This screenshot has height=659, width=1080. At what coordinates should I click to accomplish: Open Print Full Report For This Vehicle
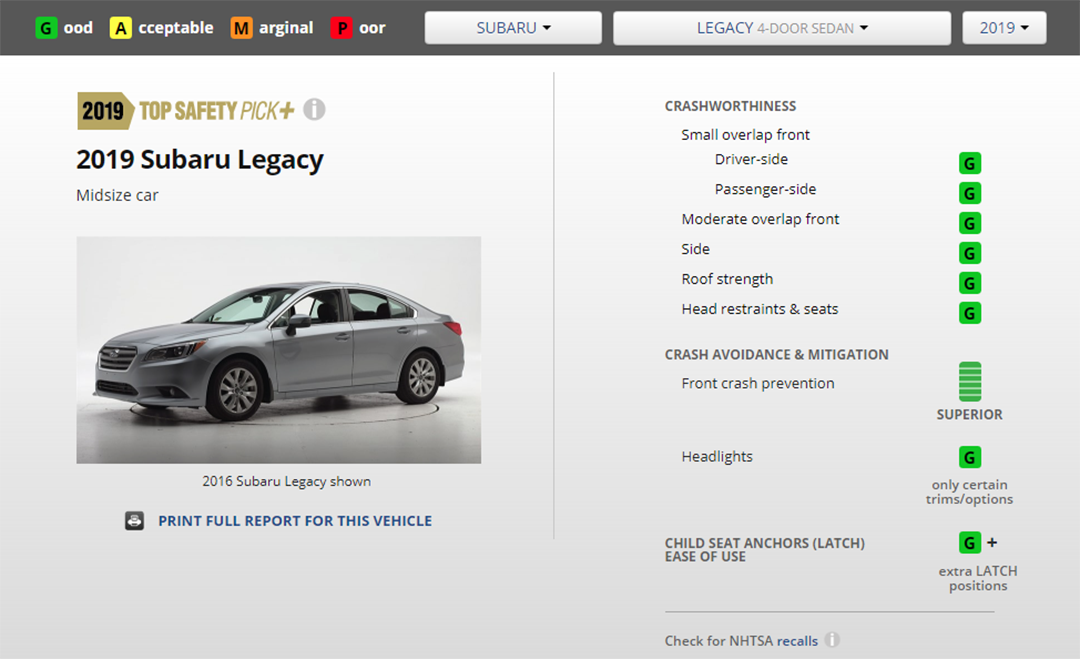pyautogui.click(x=295, y=521)
